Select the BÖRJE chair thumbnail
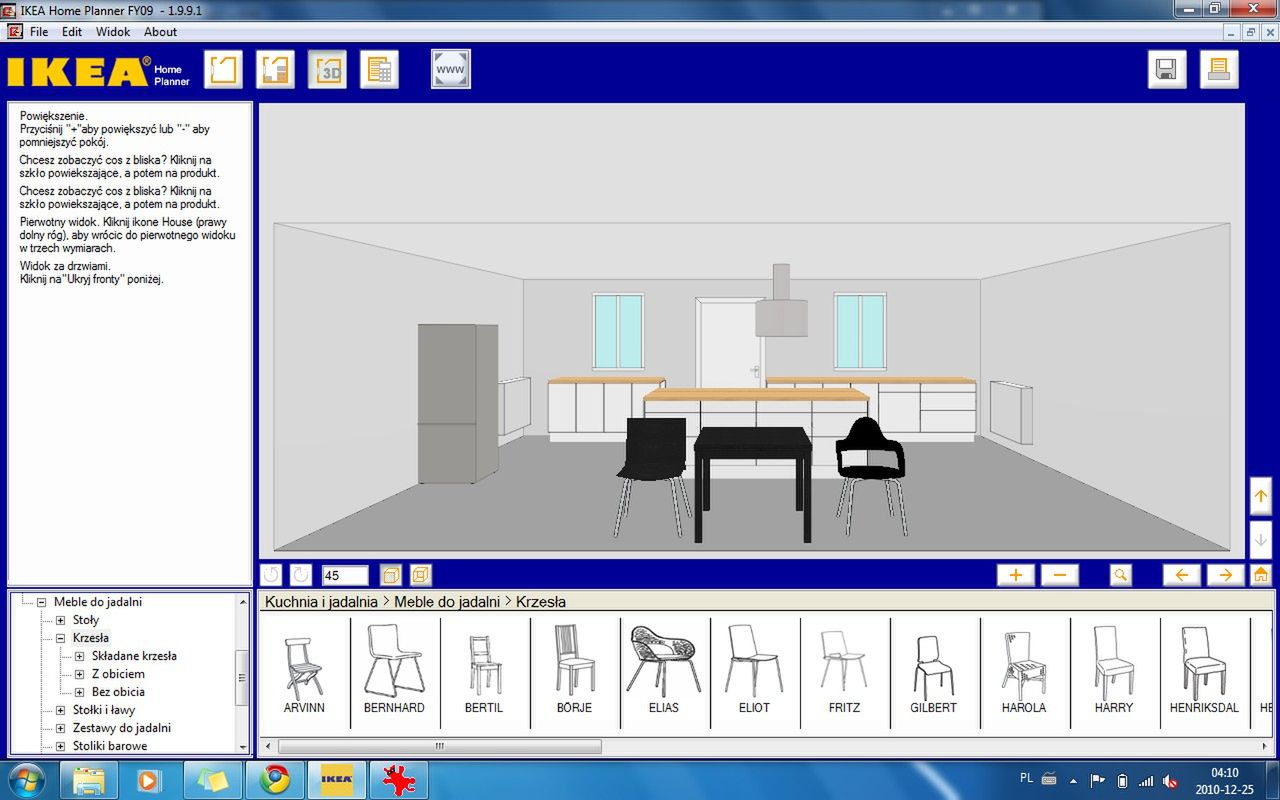The width and height of the screenshot is (1280, 800). [574, 674]
